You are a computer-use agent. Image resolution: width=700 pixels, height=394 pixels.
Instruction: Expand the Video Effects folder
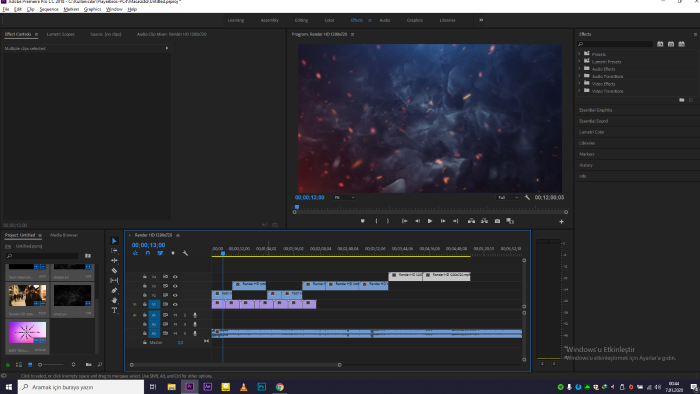coord(579,83)
